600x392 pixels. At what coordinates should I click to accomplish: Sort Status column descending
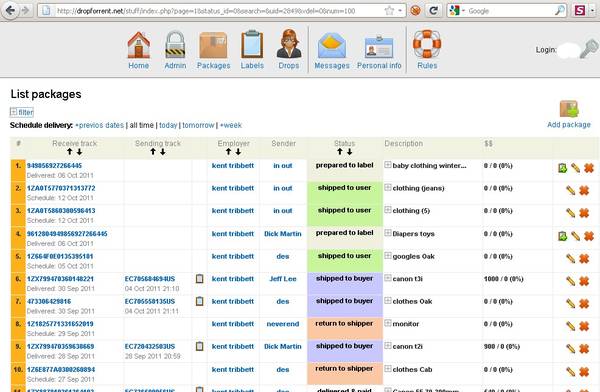click(x=349, y=152)
